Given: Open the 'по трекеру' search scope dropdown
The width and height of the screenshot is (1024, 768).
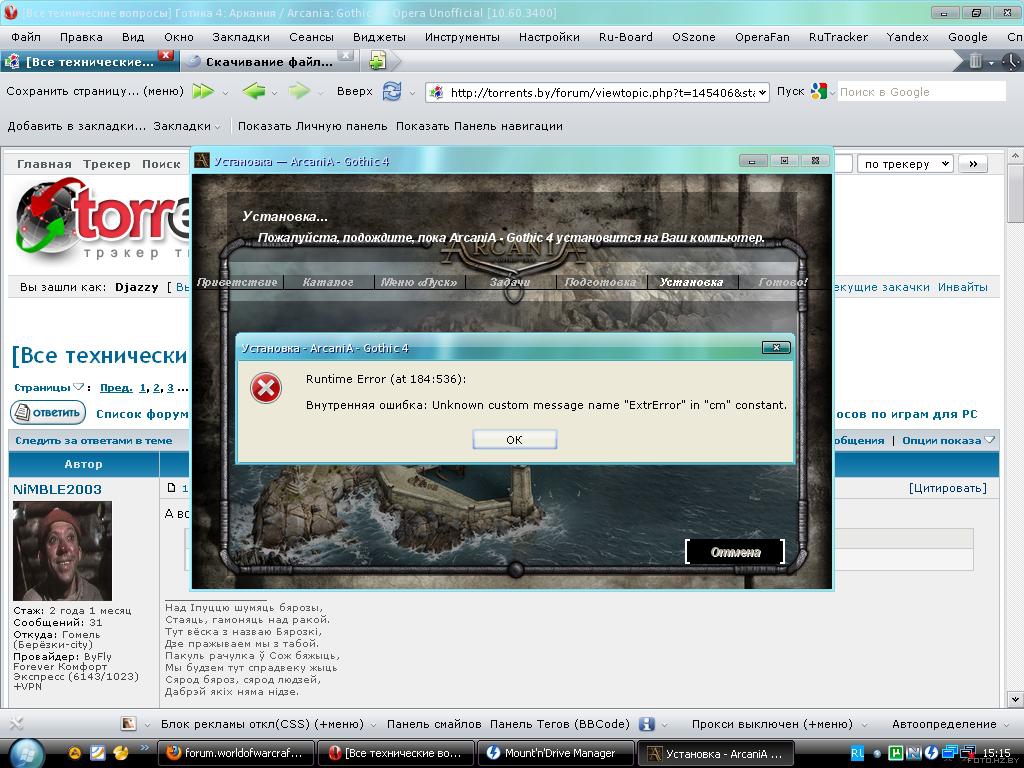Looking at the screenshot, I should pyautogui.click(x=906, y=164).
